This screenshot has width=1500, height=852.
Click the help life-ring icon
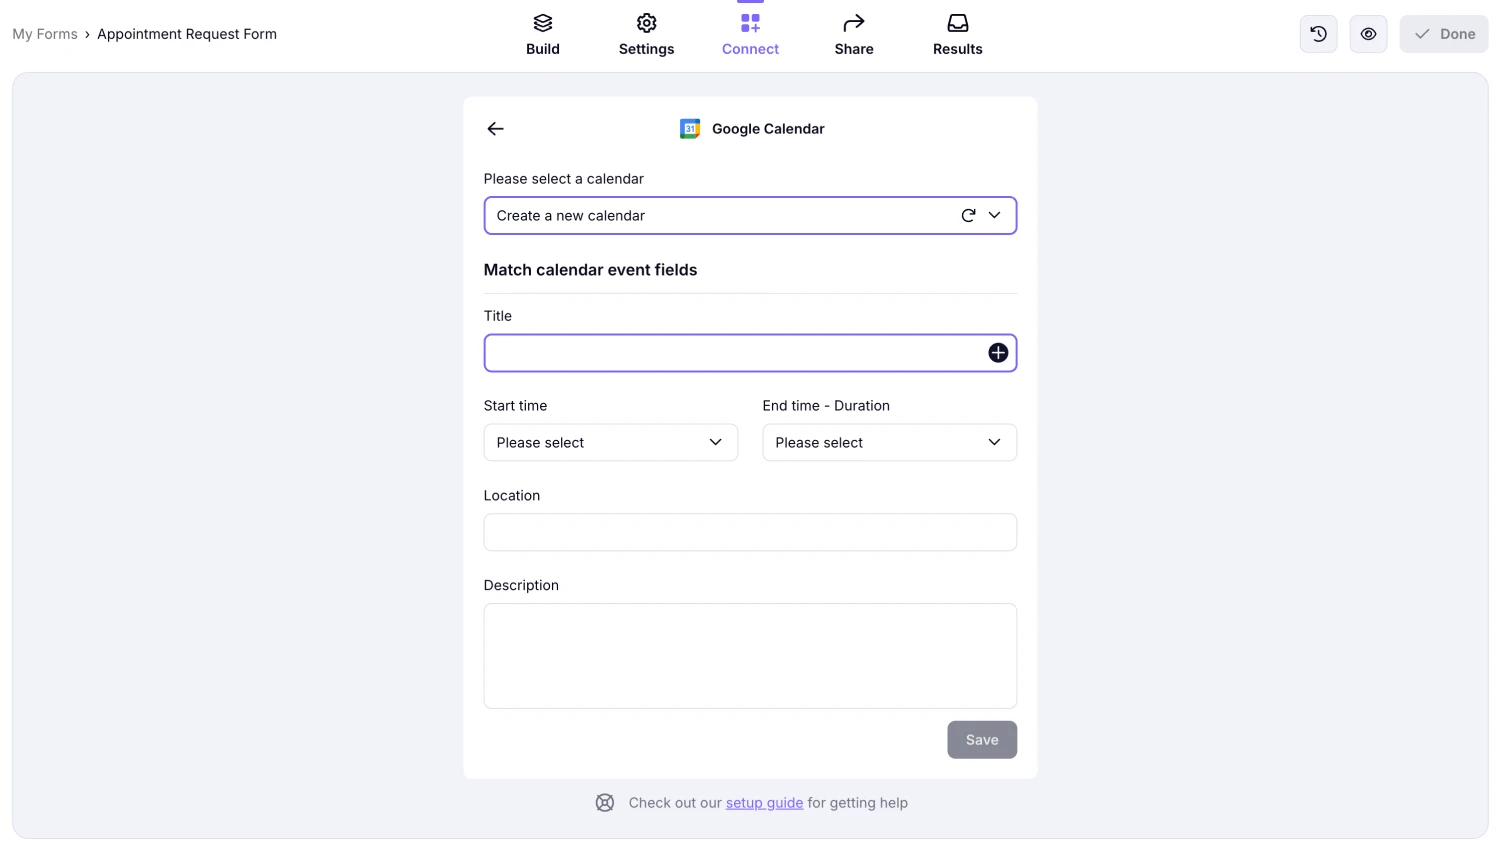(605, 802)
